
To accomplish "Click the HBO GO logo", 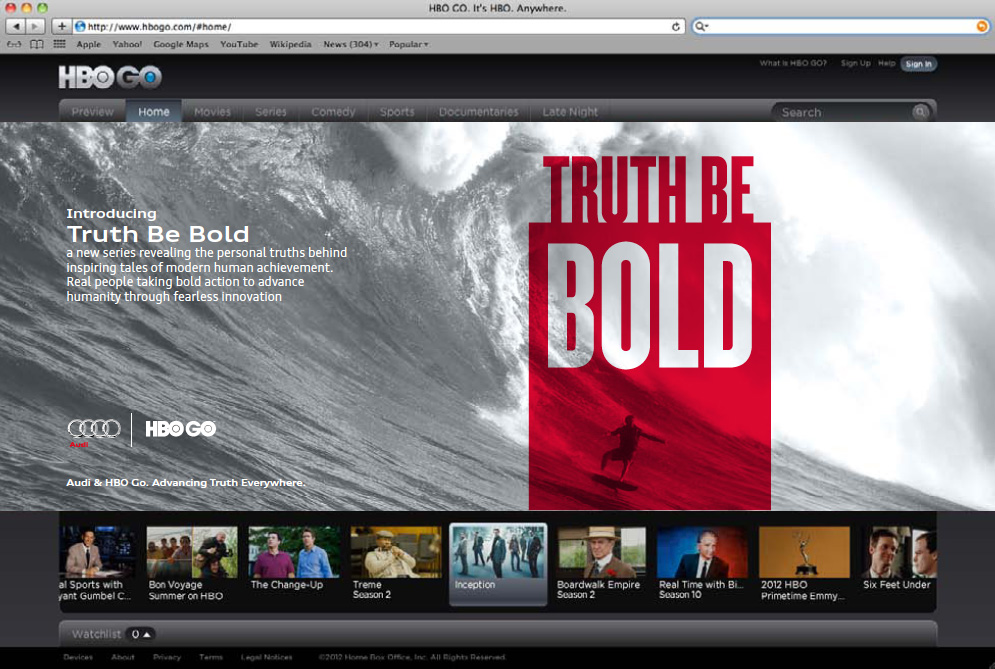I will pos(109,76).
